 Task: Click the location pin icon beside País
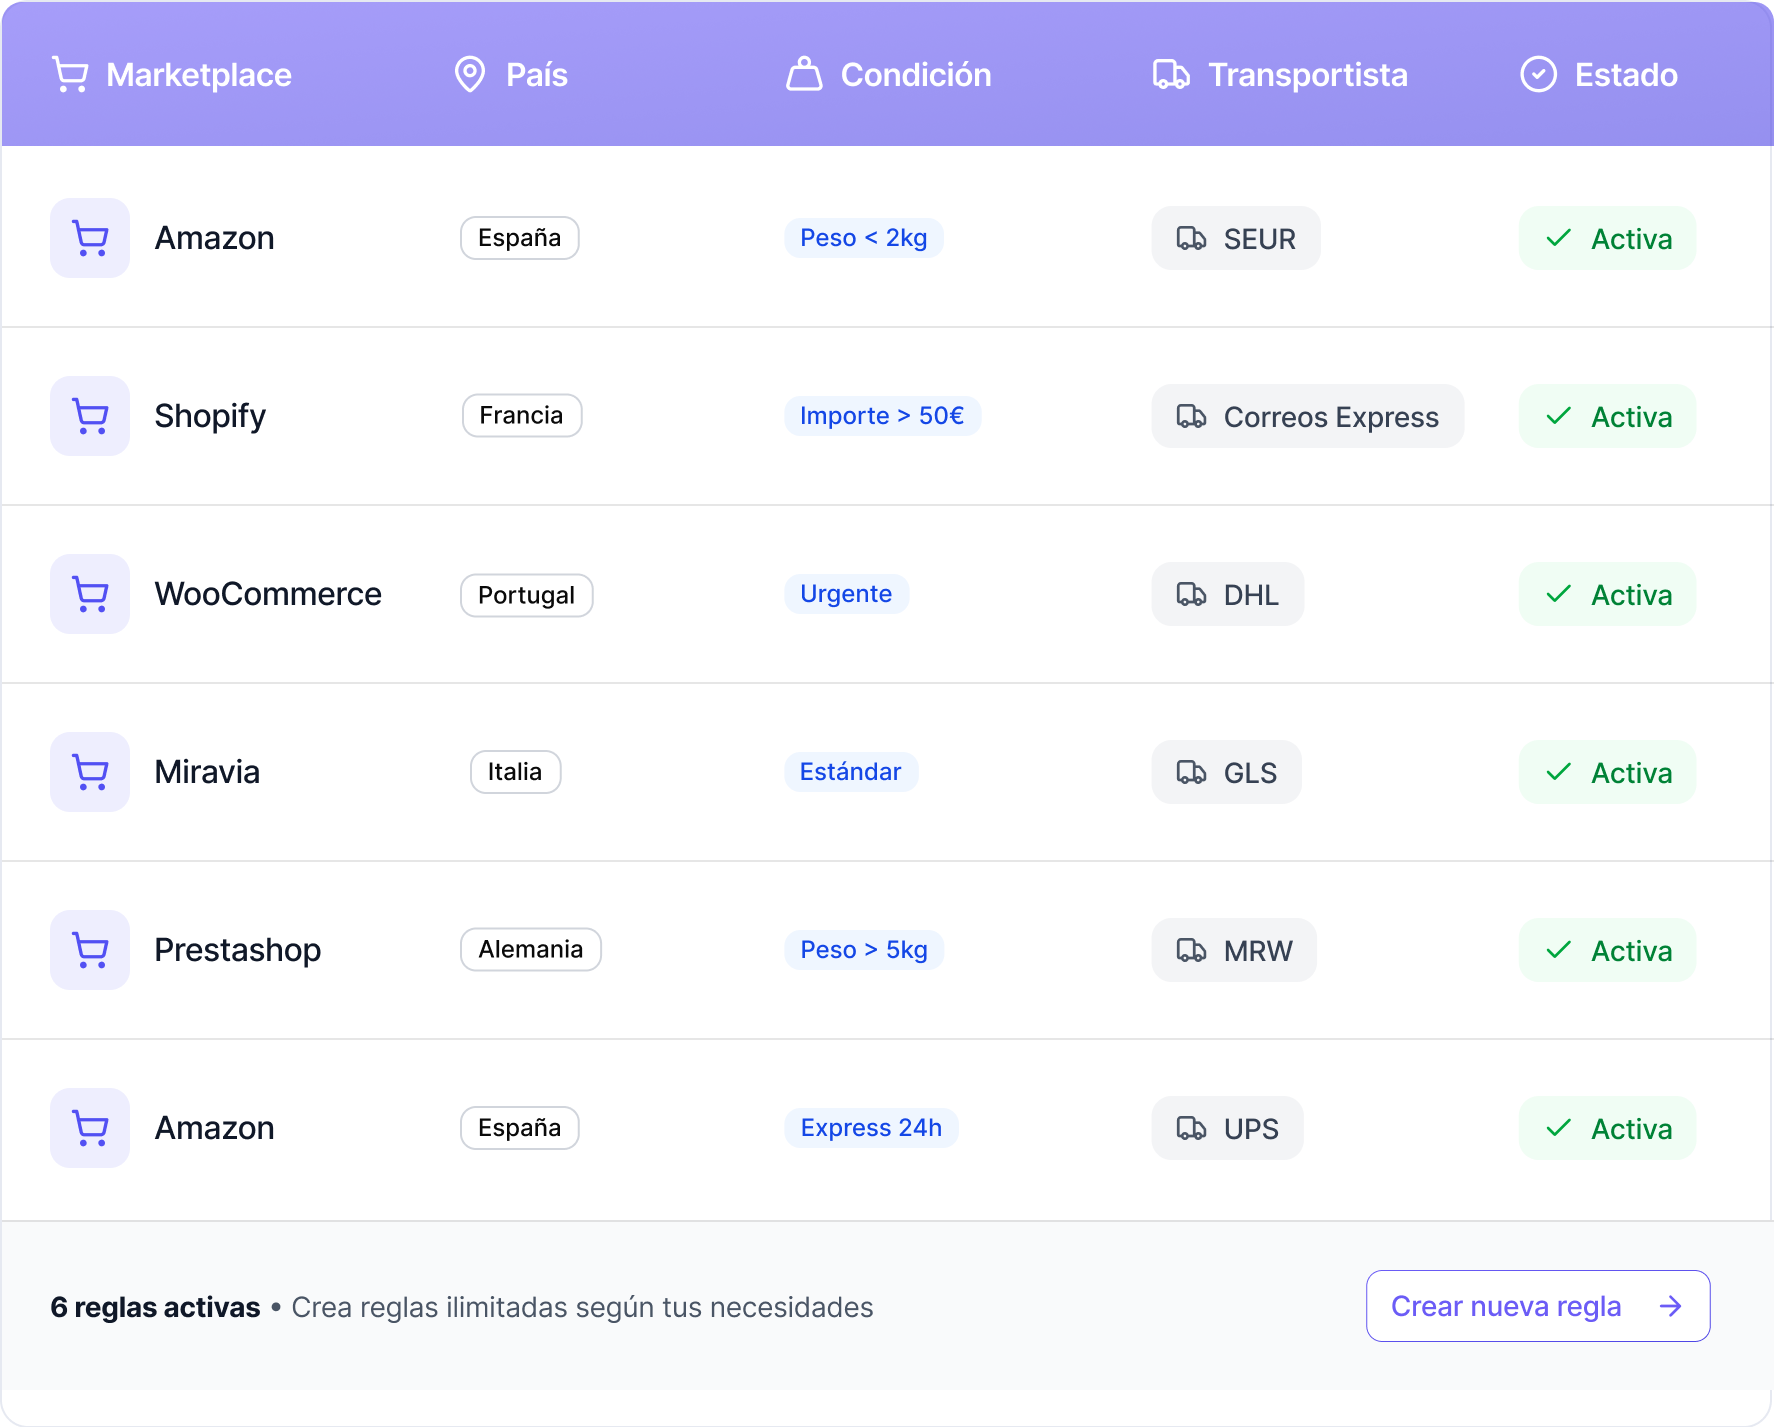pos(470,74)
